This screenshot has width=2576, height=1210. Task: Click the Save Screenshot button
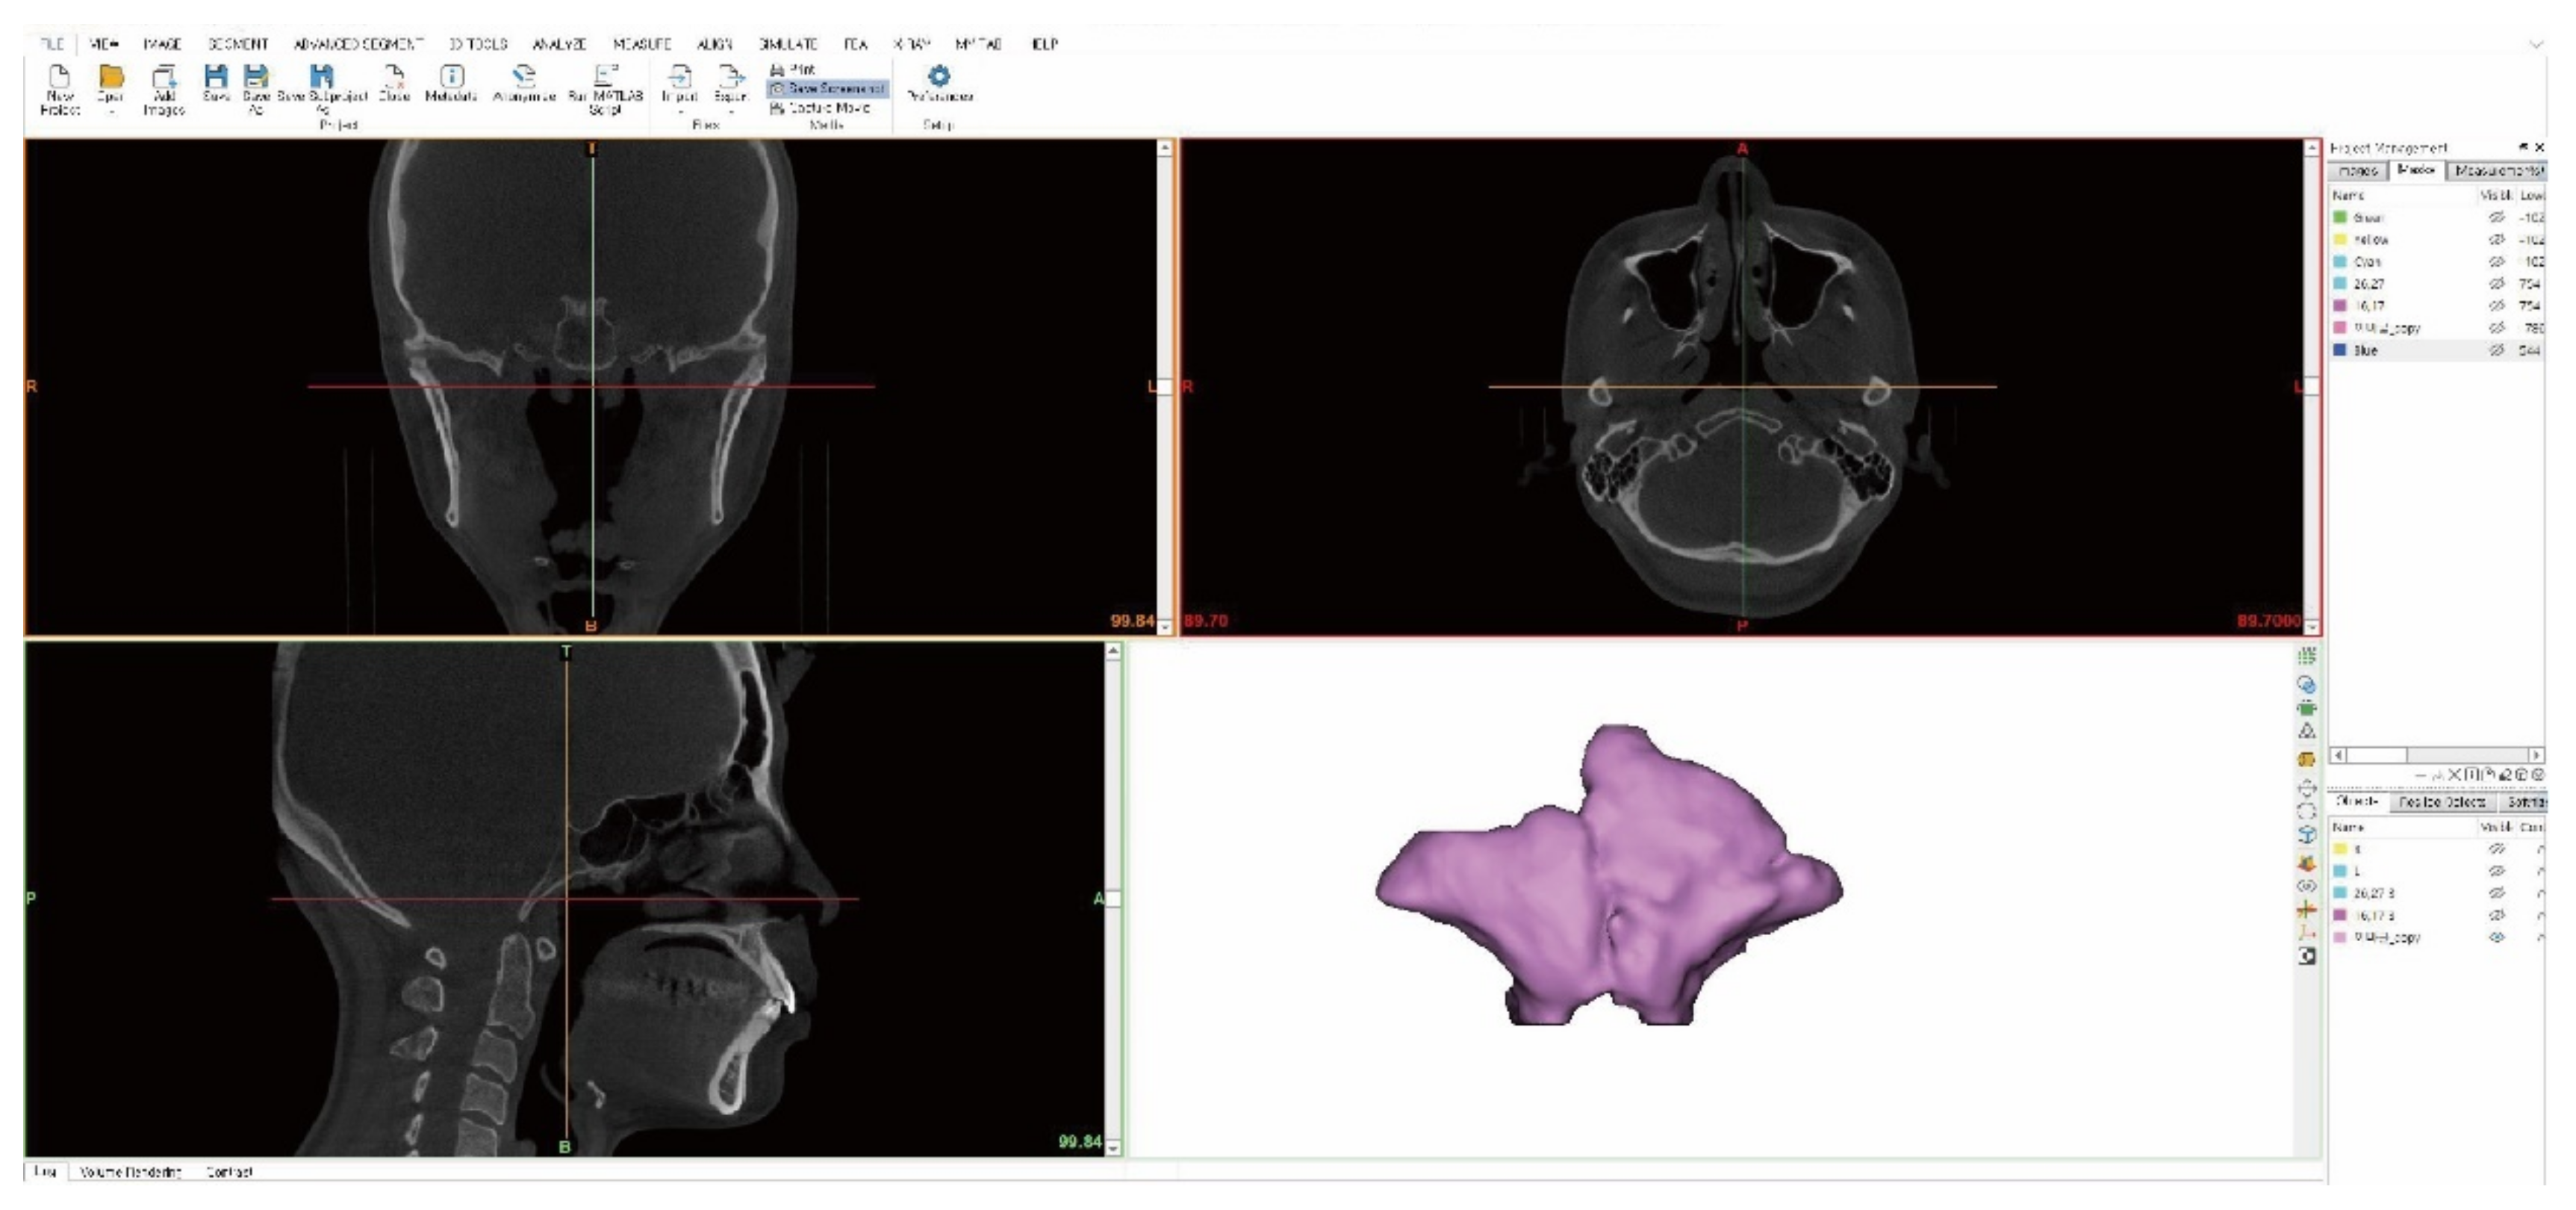(x=827, y=89)
